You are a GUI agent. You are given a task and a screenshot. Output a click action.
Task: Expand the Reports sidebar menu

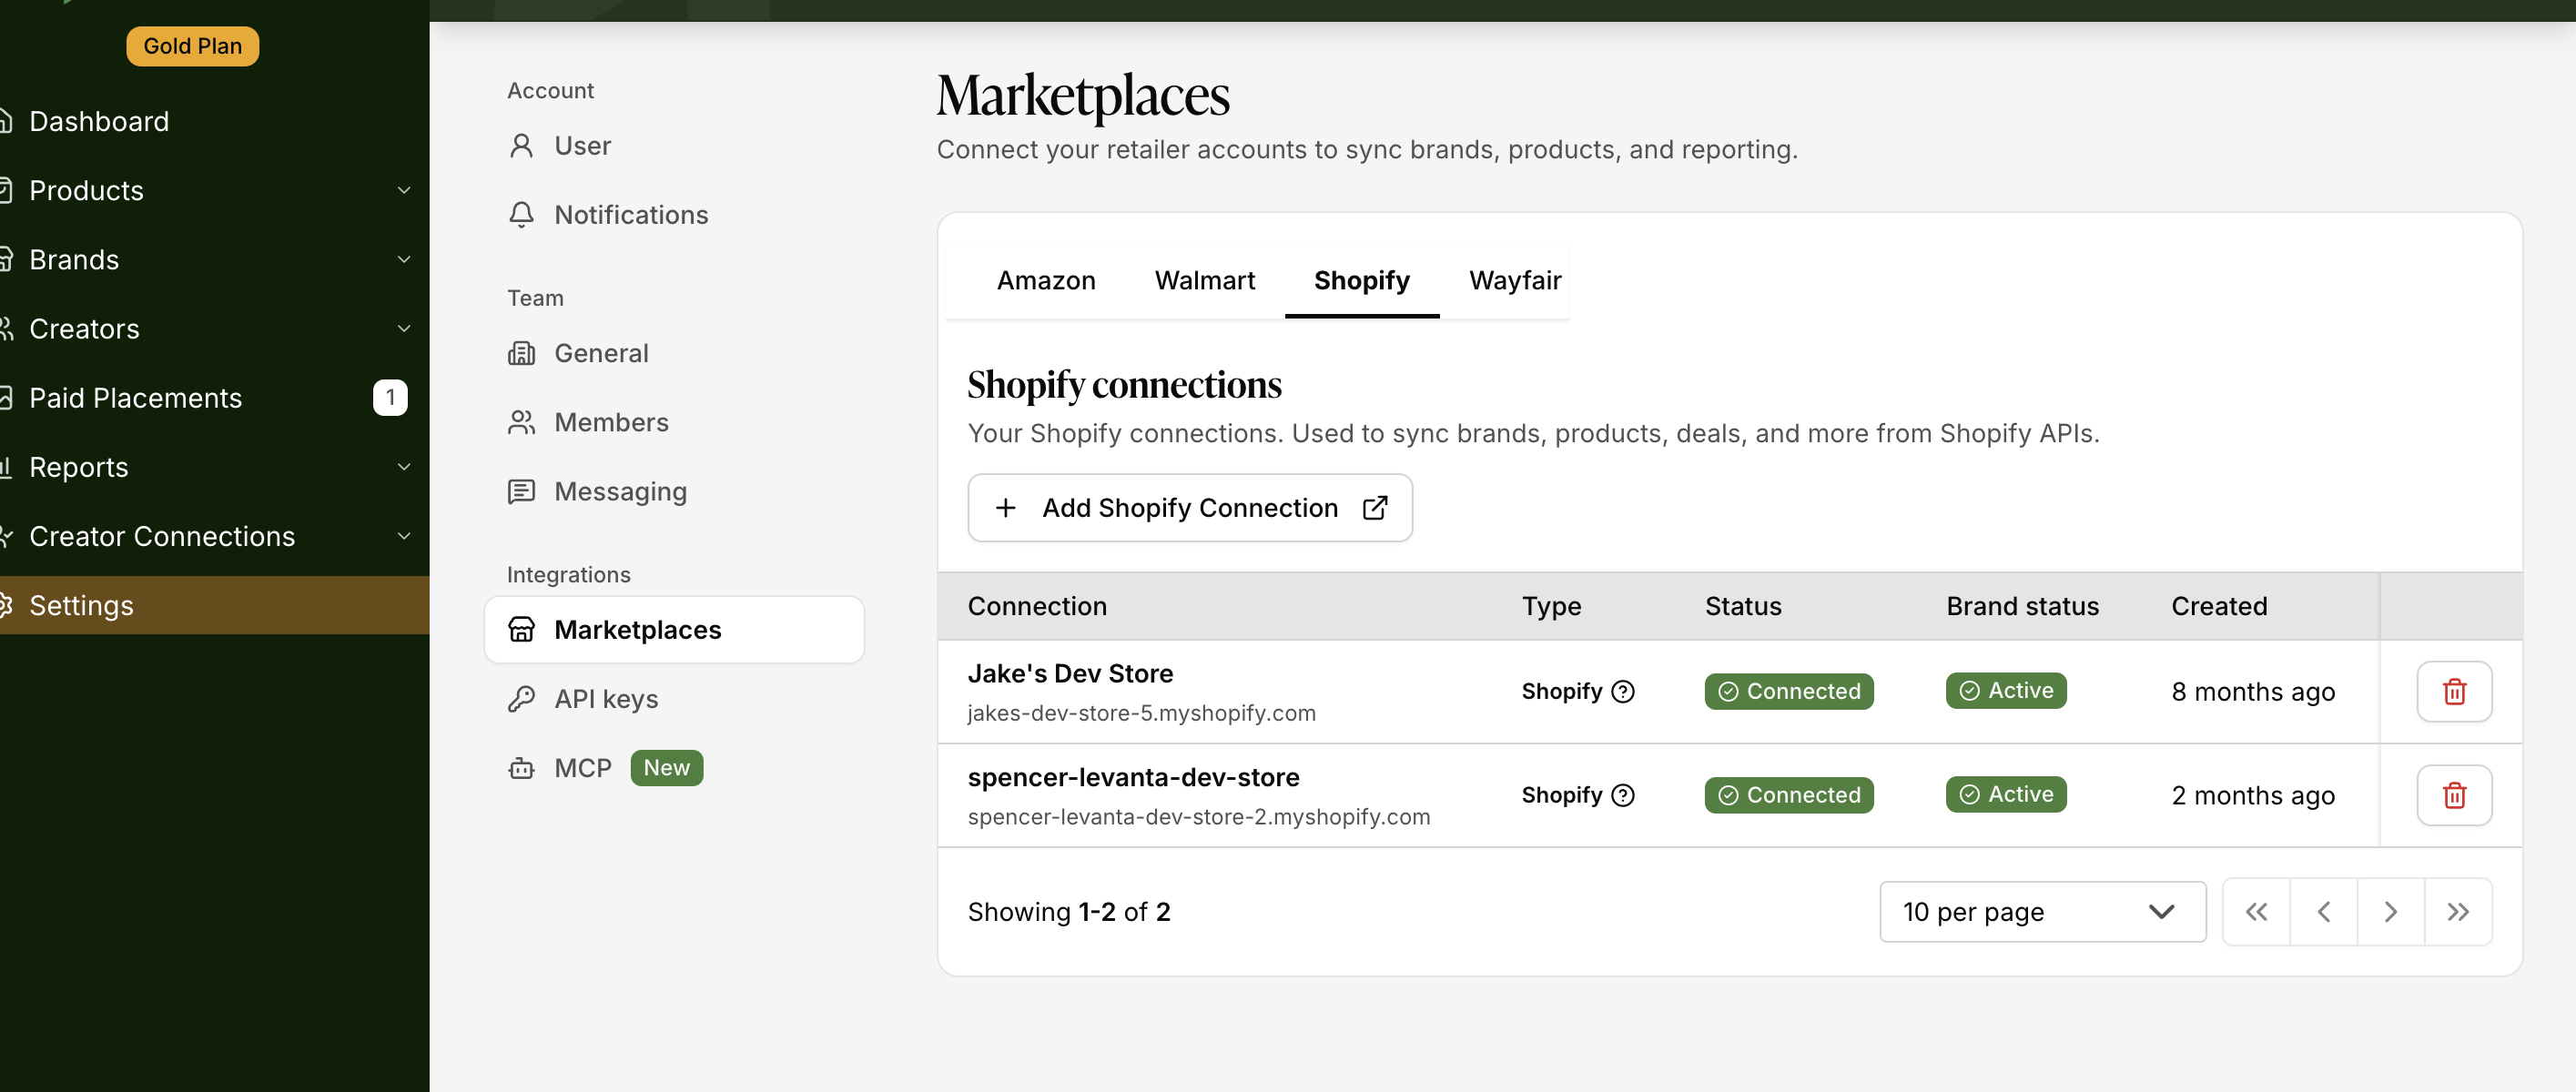(403, 467)
